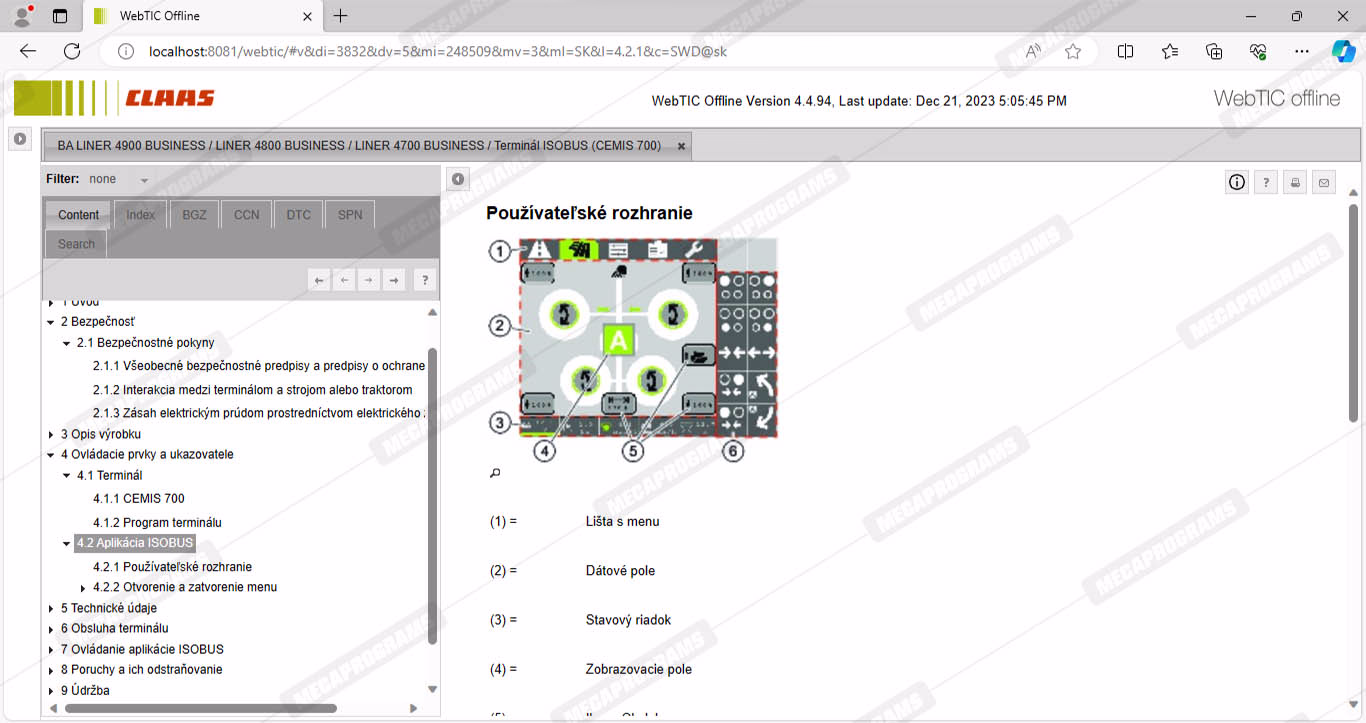Open the tab actions menu
The width and height of the screenshot is (1366, 723).
[60, 16]
